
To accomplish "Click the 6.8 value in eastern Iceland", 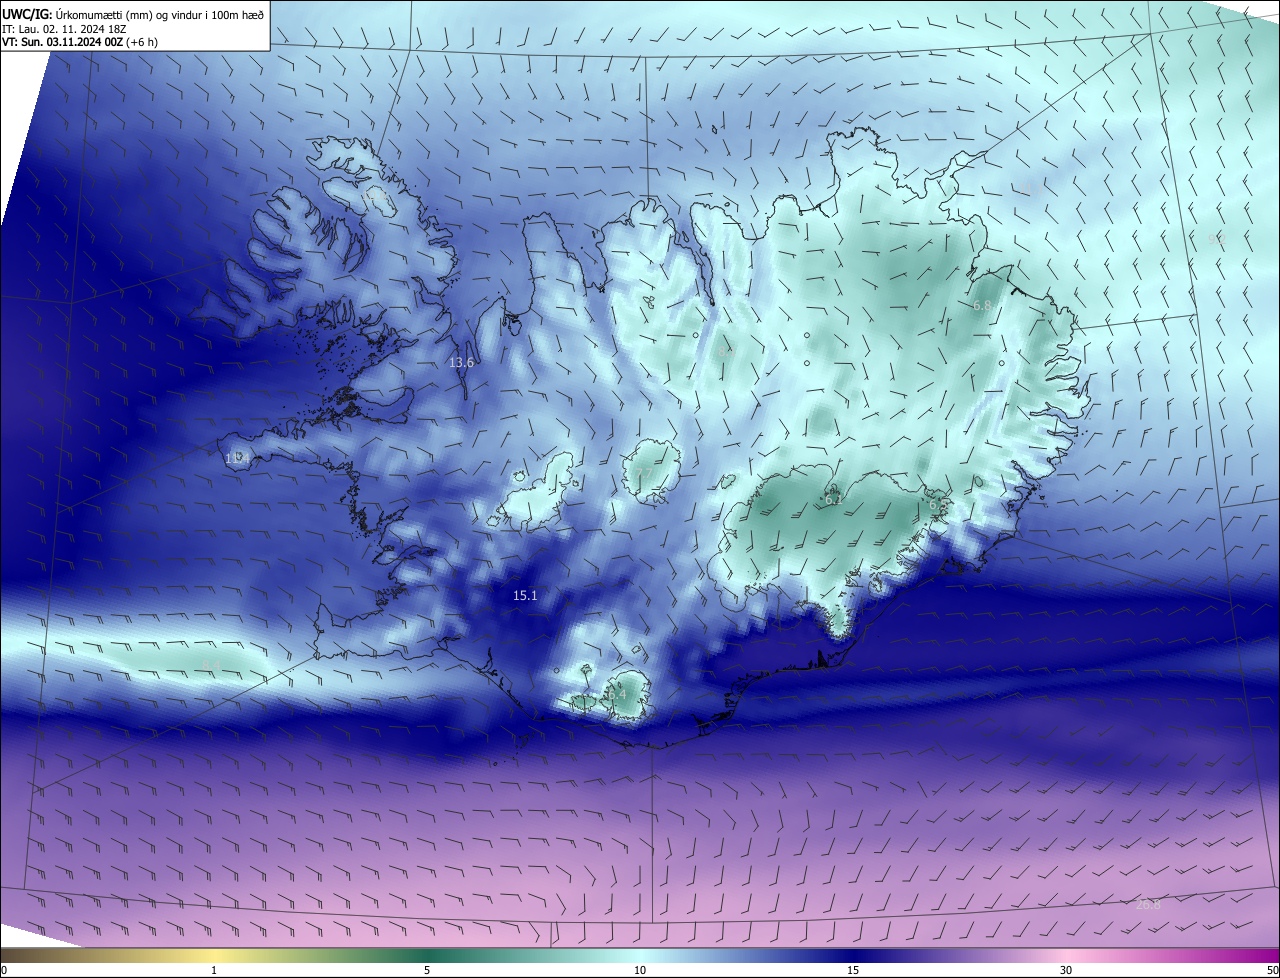I will coord(982,305).
